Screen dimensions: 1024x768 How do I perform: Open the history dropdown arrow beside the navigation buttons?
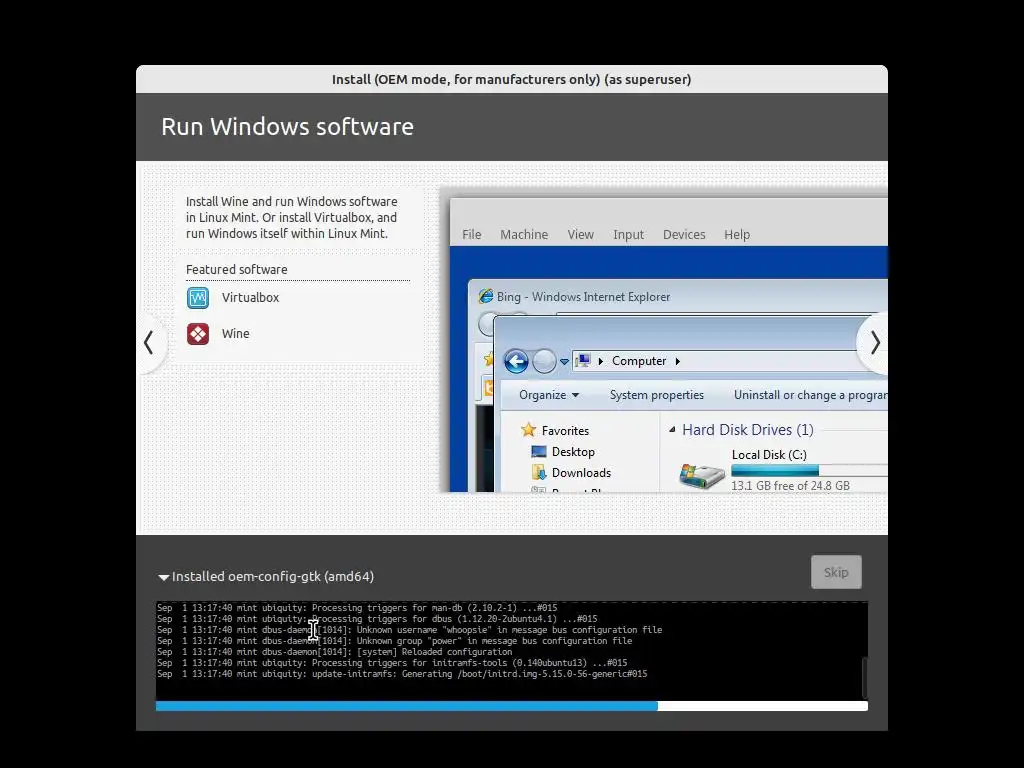(x=564, y=361)
